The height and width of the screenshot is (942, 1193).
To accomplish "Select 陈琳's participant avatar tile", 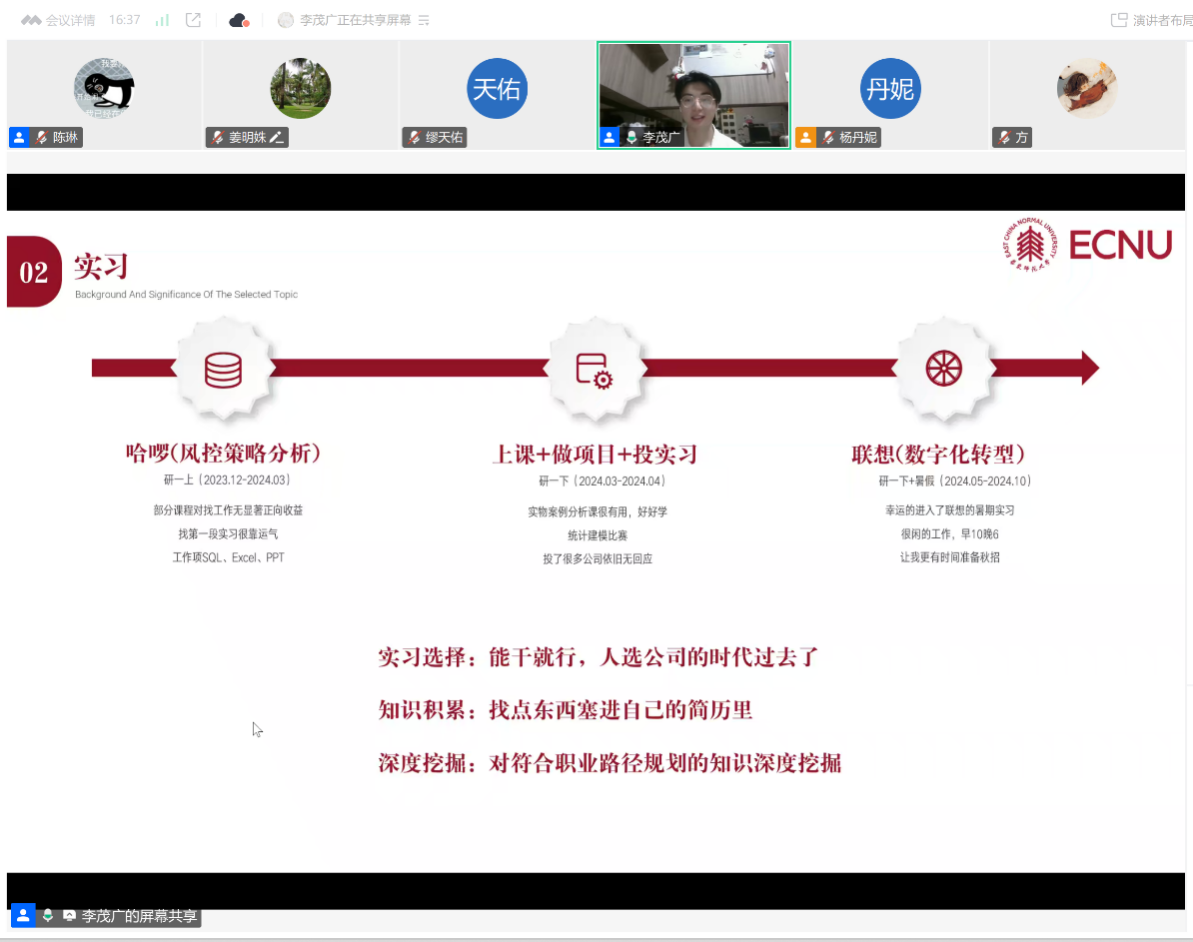I will click(104, 88).
